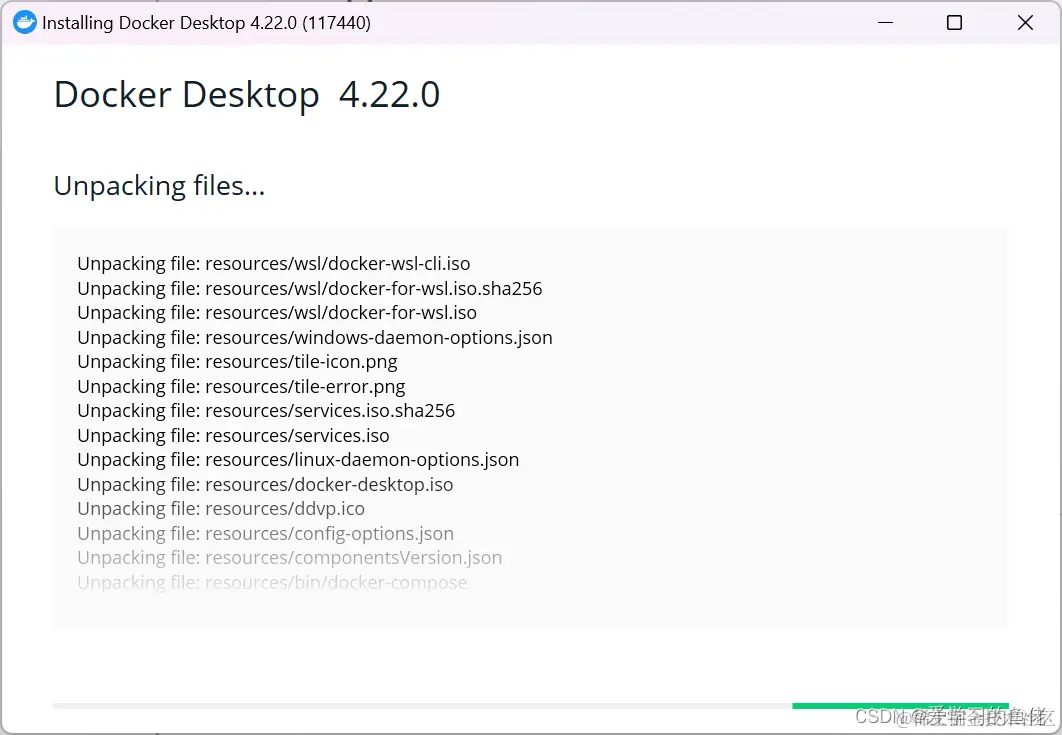Select componentsVersion.json log entry
The height and width of the screenshot is (735, 1062).
tap(289, 558)
